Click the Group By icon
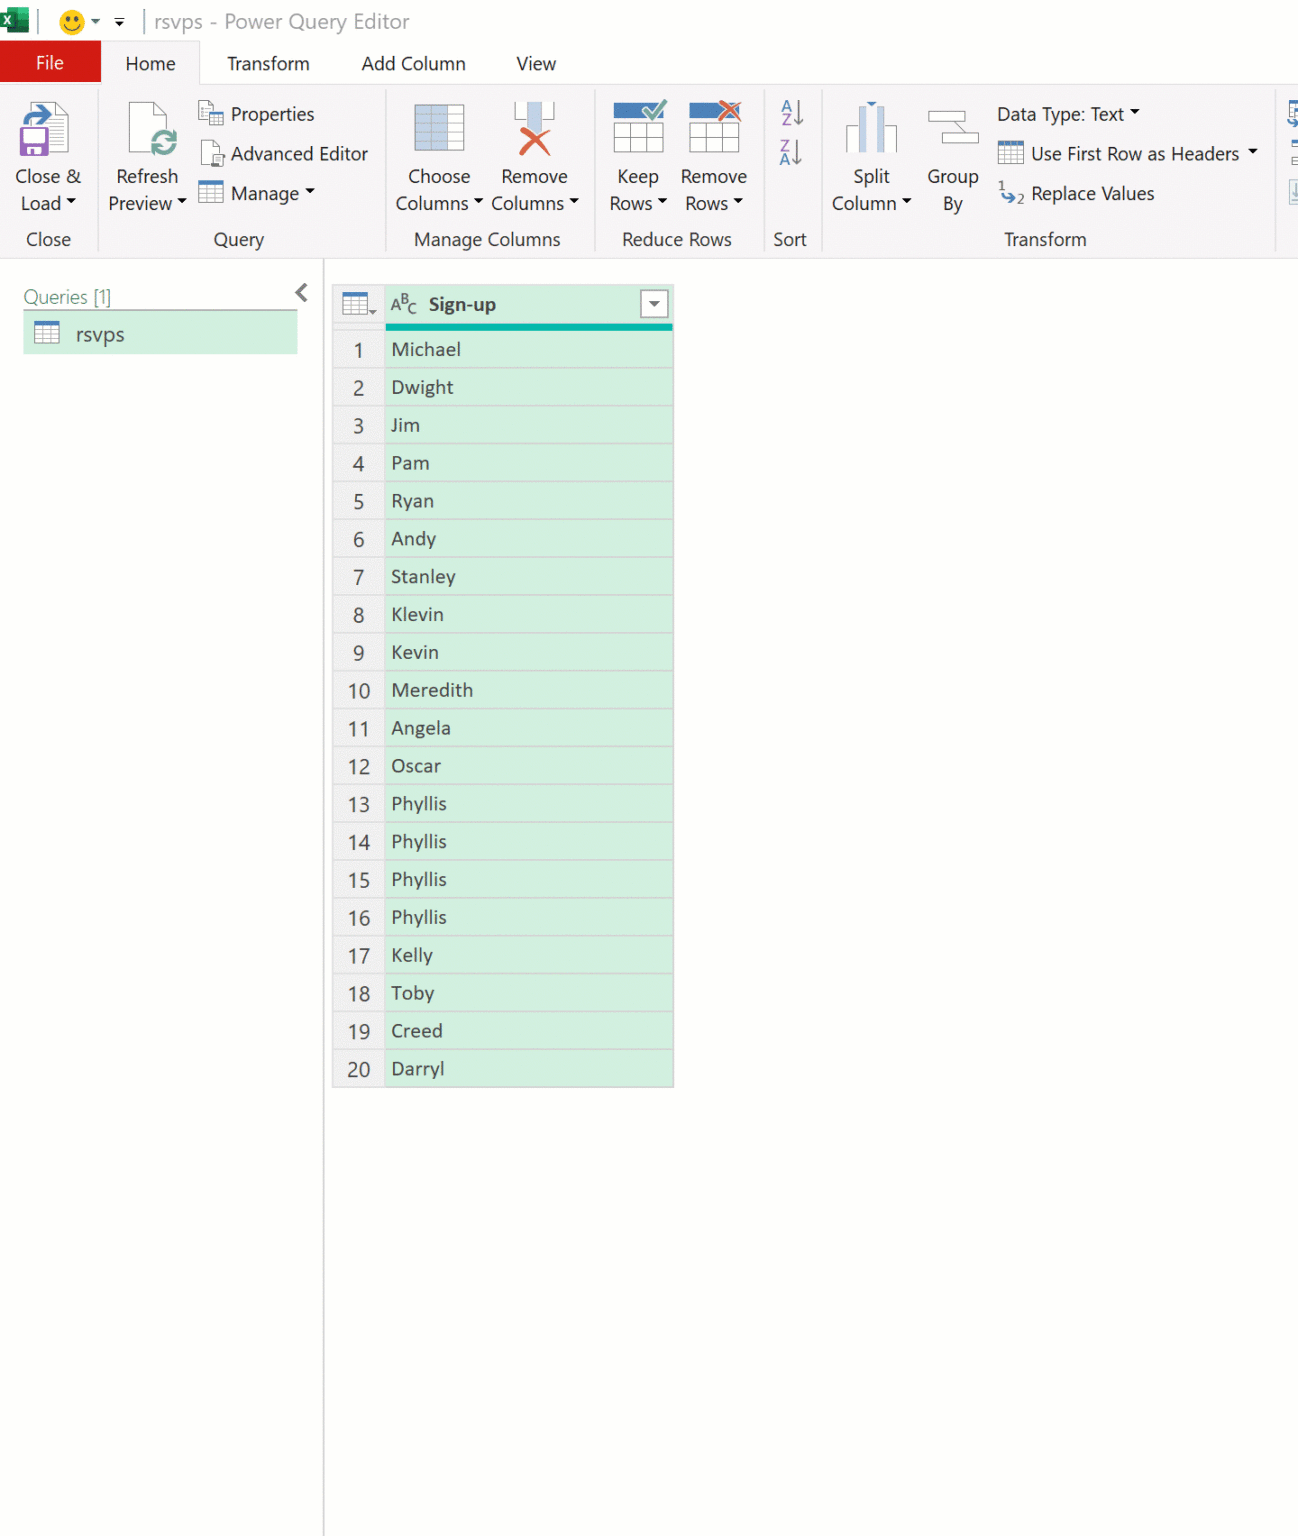The height and width of the screenshot is (1536, 1298). (x=953, y=128)
